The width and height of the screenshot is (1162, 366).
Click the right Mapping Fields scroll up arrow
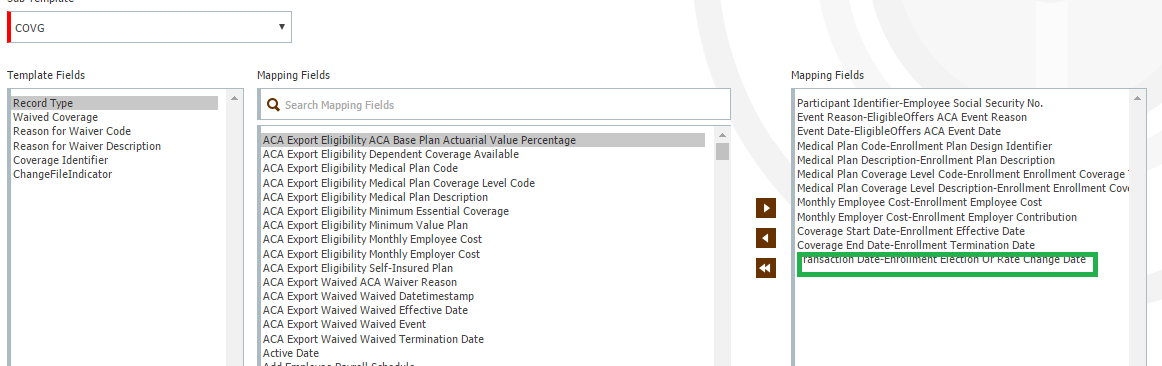click(1138, 98)
